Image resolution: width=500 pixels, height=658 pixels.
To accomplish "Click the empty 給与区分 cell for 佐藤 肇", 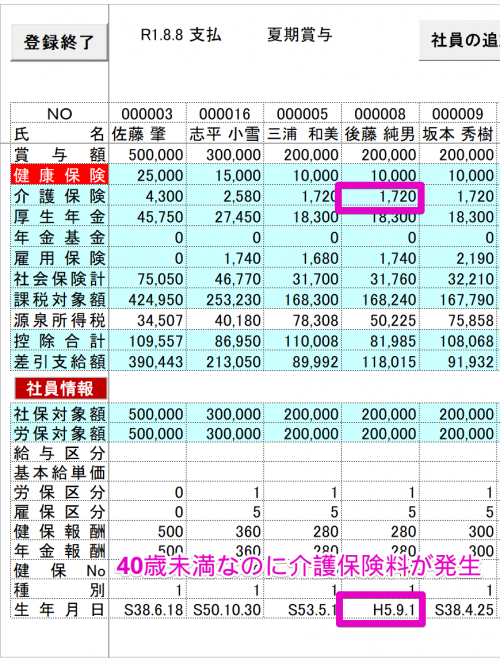I will pyautogui.click(x=147, y=453).
